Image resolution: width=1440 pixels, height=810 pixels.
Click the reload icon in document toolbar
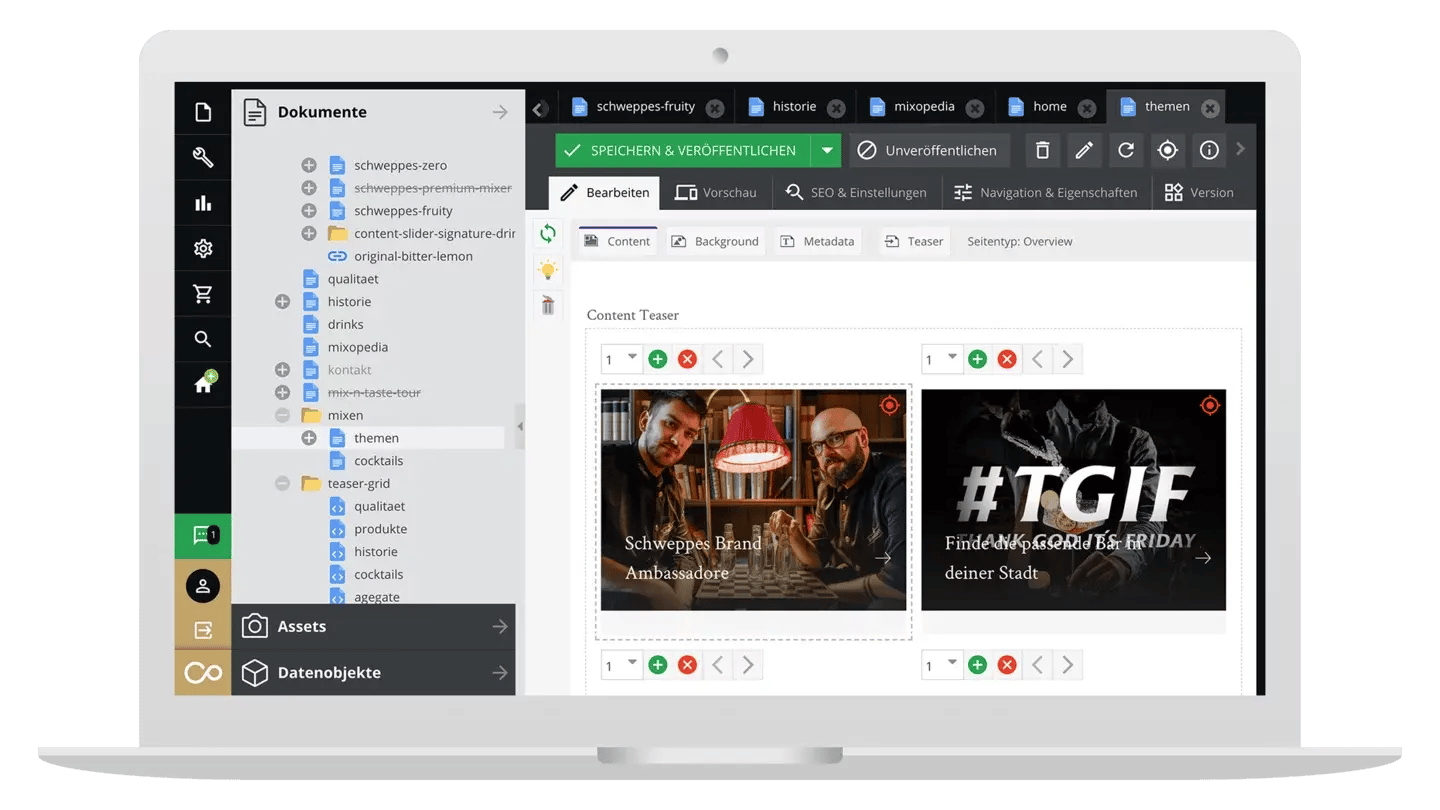(x=1126, y=150)
